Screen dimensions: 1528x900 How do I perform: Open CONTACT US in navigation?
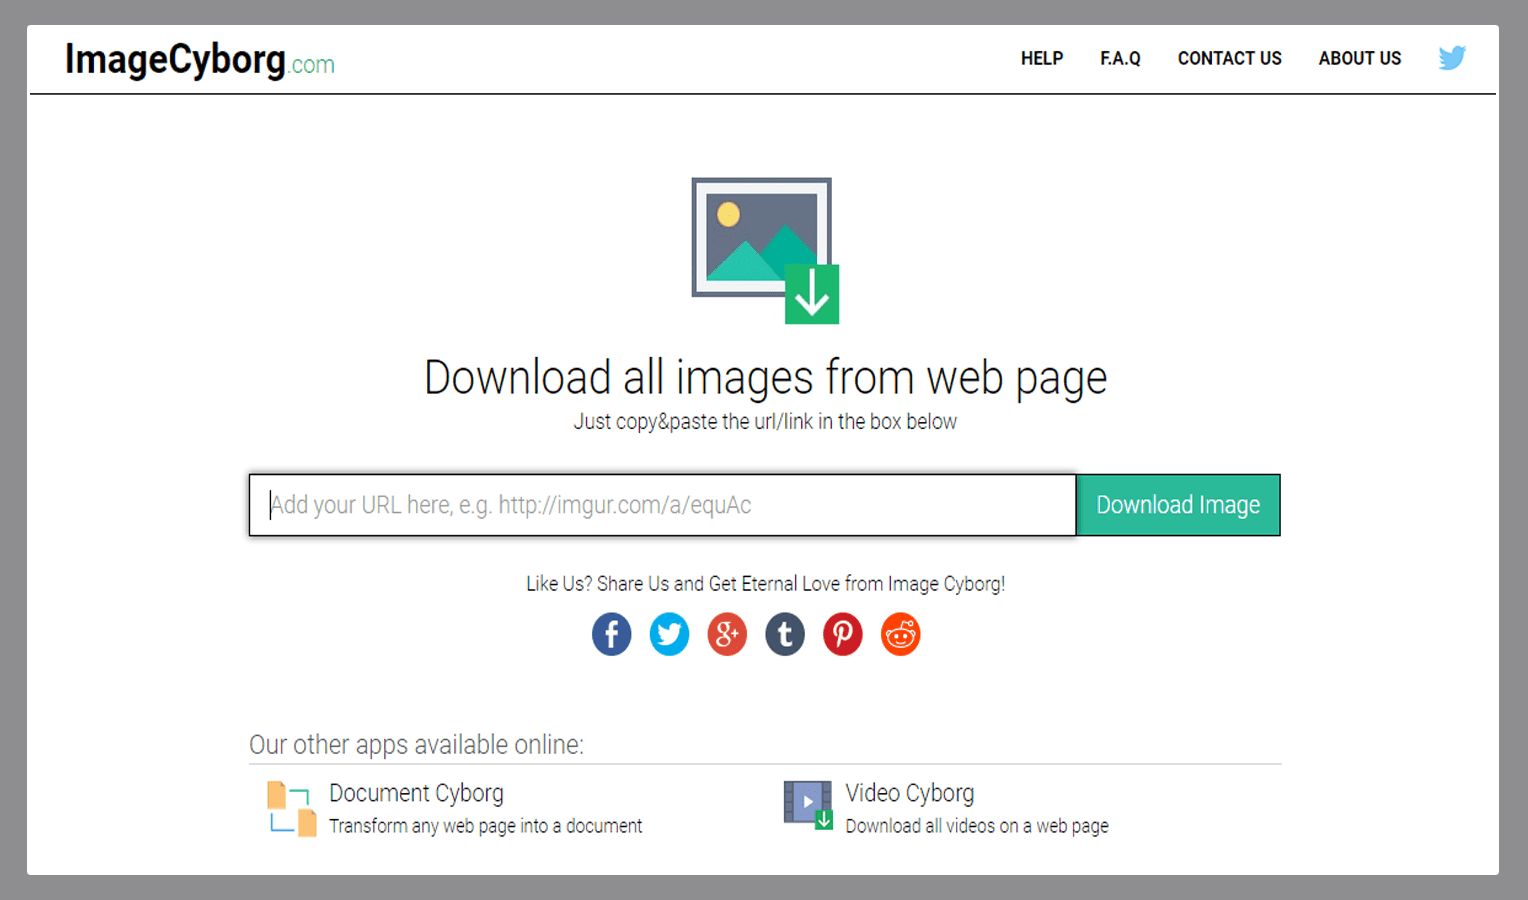pos(1229,59)
